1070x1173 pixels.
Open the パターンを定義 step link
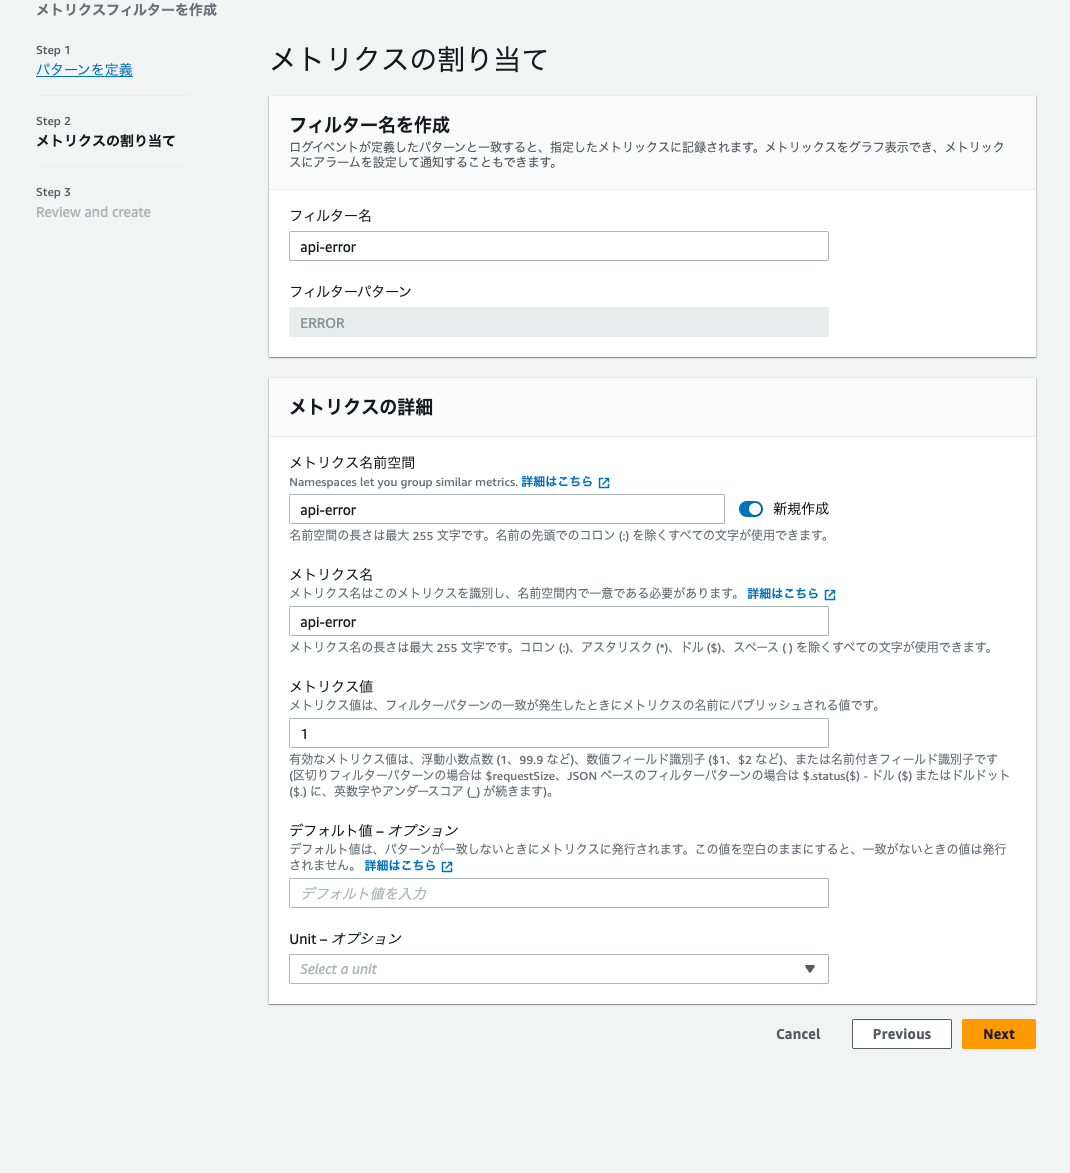pyautogui.click(x=84, y=70)
